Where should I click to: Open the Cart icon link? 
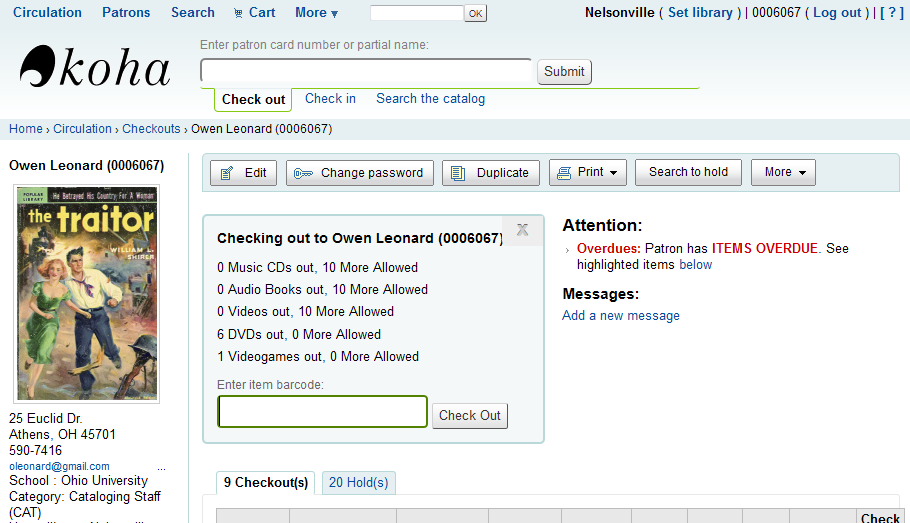click(238, 13)
